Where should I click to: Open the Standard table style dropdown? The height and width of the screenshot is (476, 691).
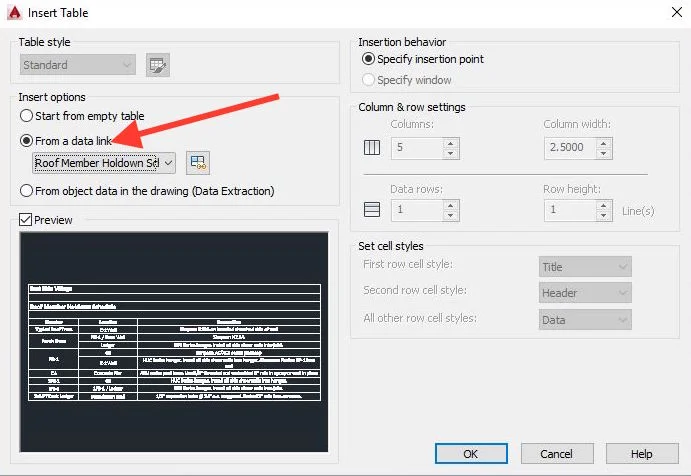pyautogui.click(x=78, y=65)
